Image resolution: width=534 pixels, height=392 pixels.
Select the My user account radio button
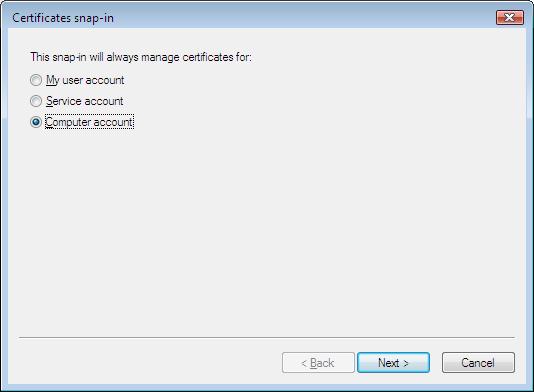36,80
